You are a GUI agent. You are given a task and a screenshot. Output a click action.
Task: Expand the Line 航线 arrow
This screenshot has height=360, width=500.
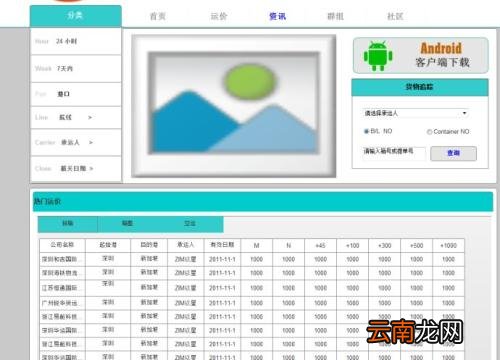[x=90, y=117]
